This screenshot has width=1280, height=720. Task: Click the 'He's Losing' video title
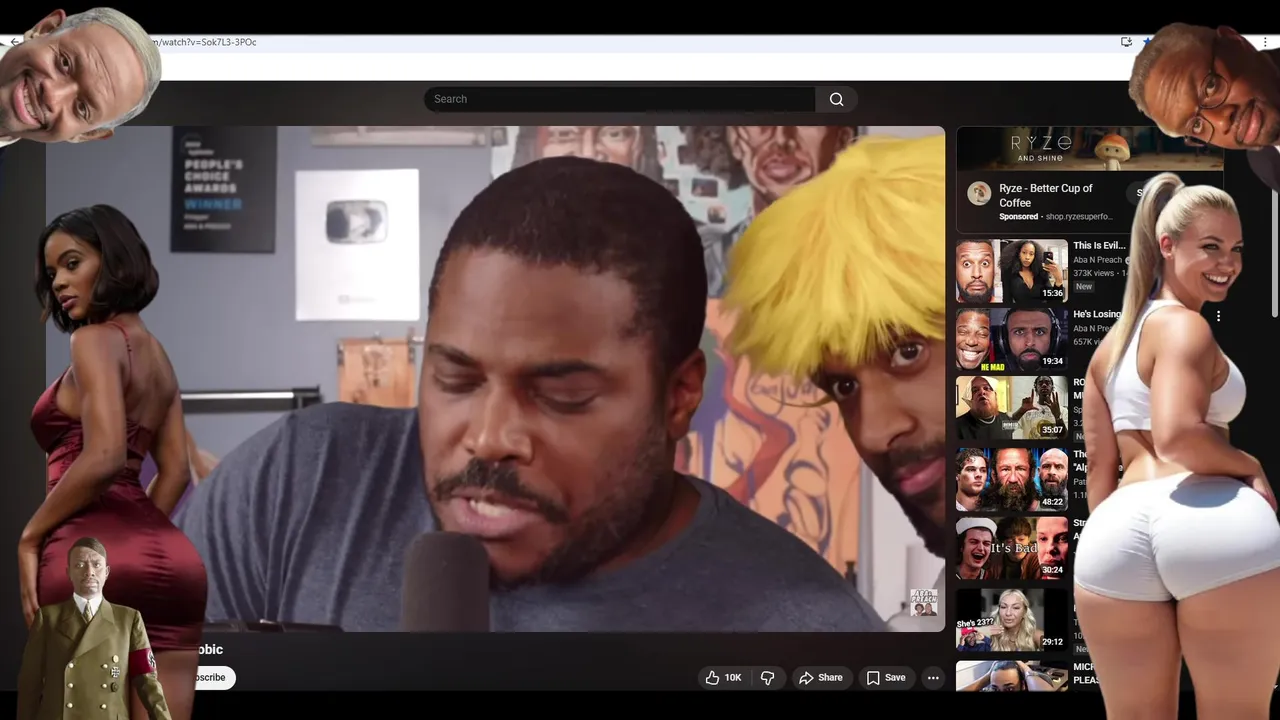coord(1097,314)
